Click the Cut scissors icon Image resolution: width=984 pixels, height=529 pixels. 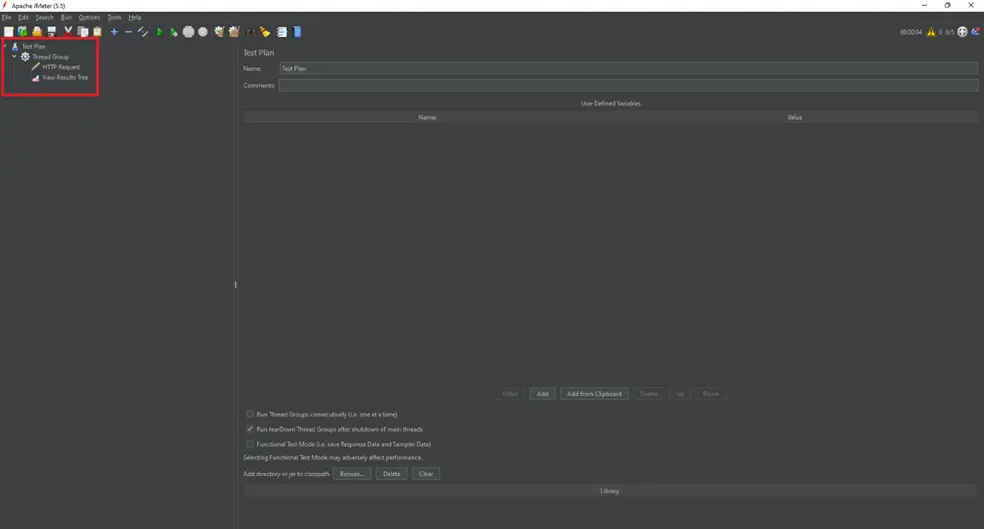coord(68,31)
